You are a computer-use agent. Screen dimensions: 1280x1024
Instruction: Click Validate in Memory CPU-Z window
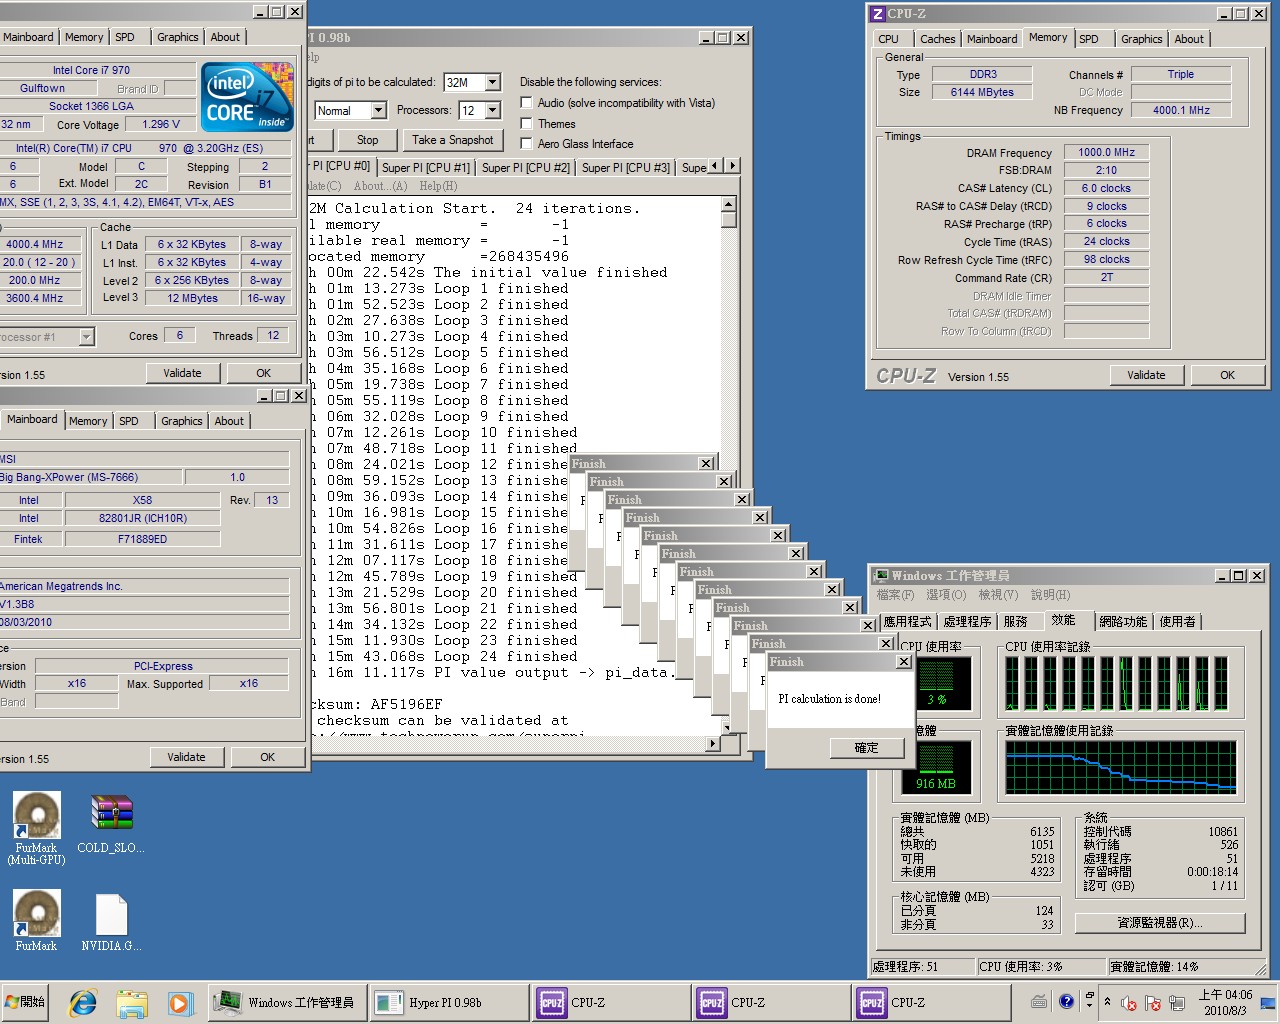click(x=1146, y=375)
